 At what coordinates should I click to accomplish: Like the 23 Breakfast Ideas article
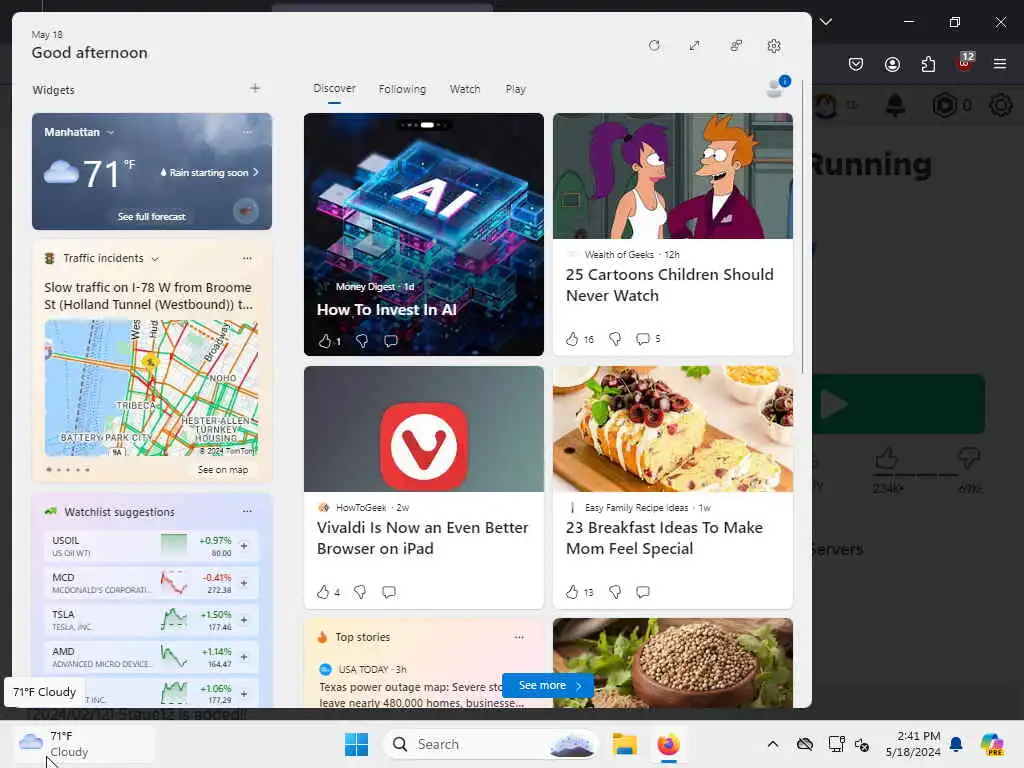(572, 592)
